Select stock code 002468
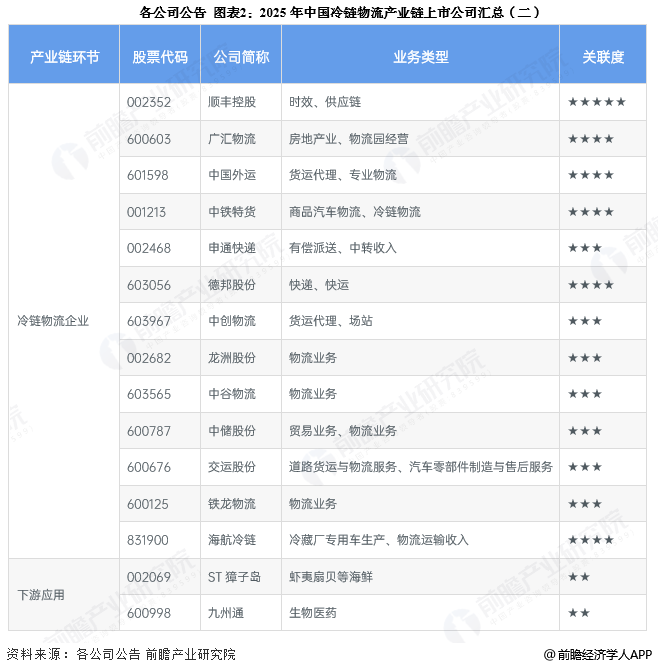The image size is (658, 666). click(x=149, y=248)
